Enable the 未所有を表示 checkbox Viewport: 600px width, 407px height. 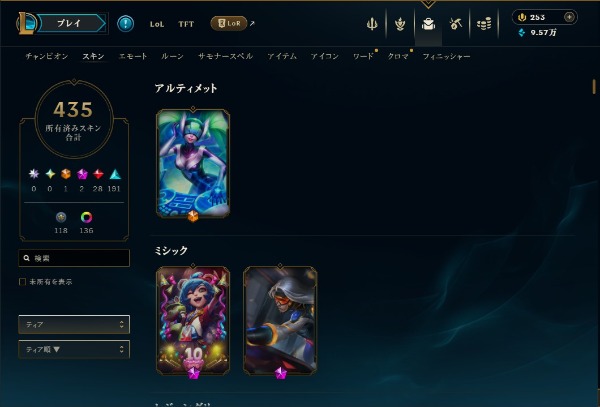(x=23, y=282)
